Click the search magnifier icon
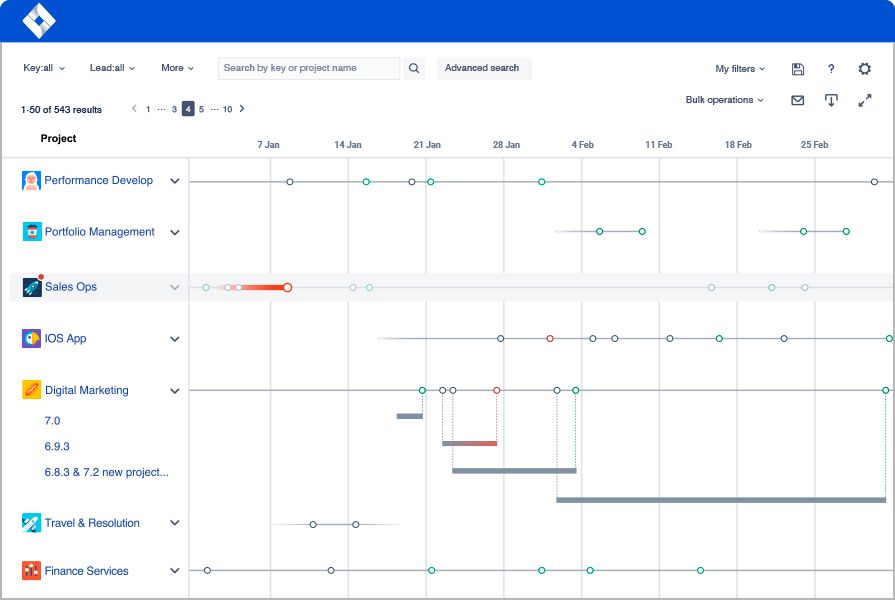The image size is (895, 600). coord(414,68)
